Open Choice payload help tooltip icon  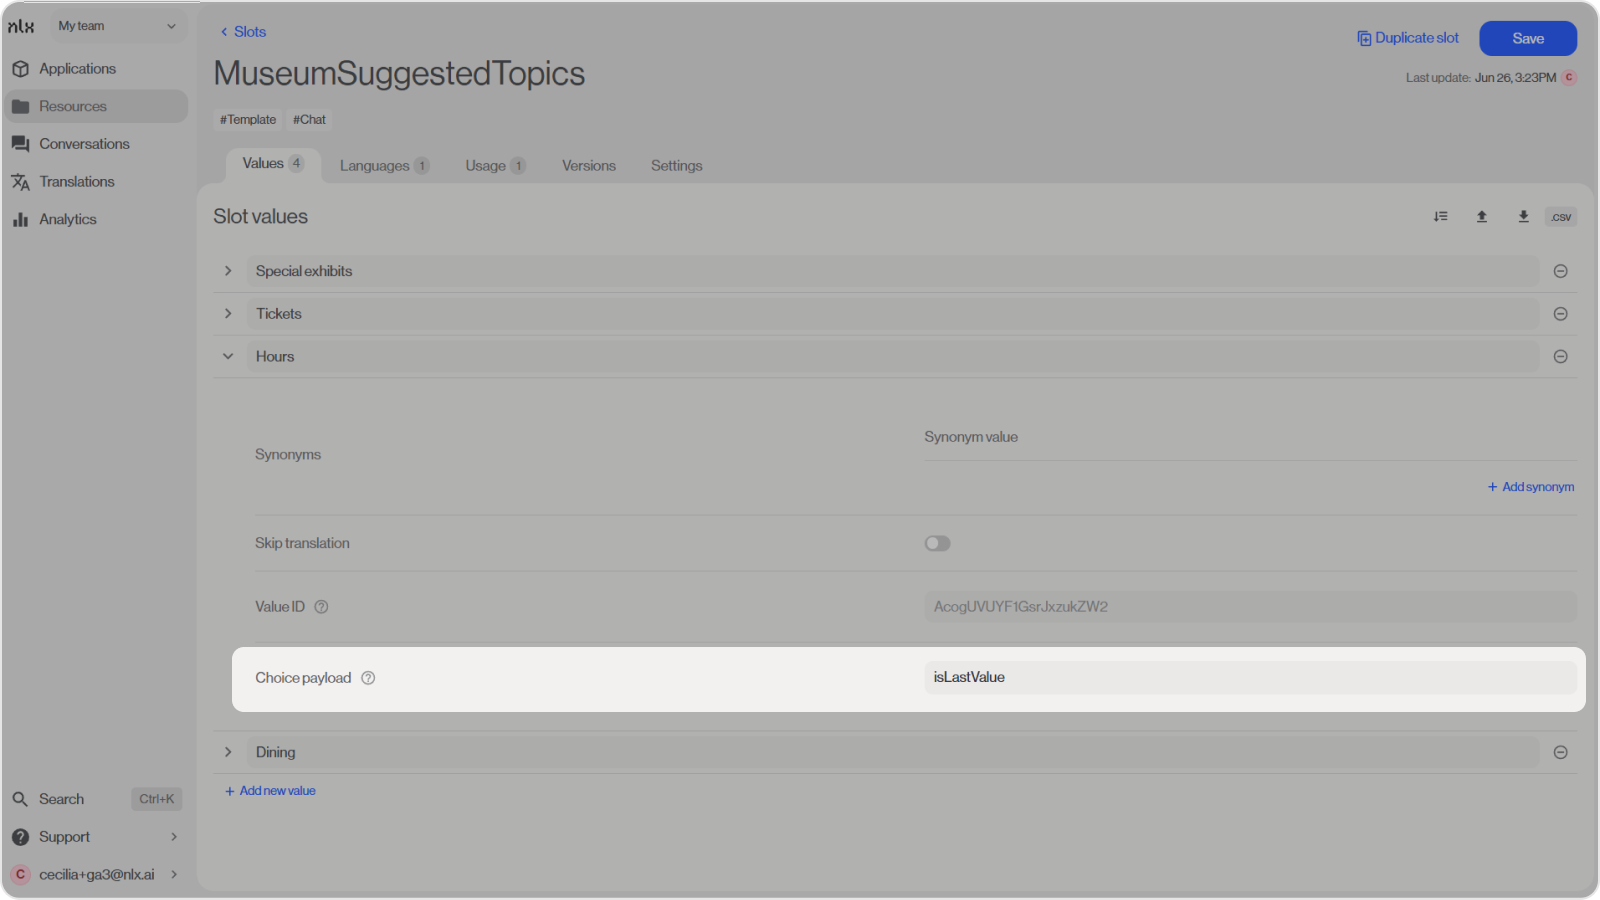[x=368, y=678]
